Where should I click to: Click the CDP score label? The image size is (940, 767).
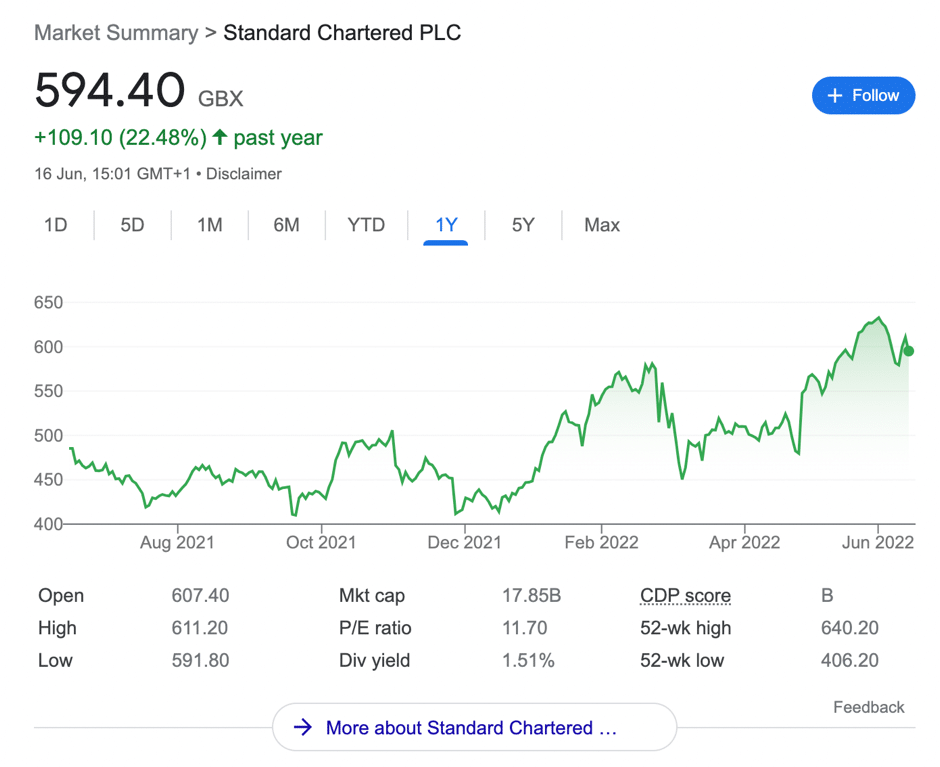685,596
